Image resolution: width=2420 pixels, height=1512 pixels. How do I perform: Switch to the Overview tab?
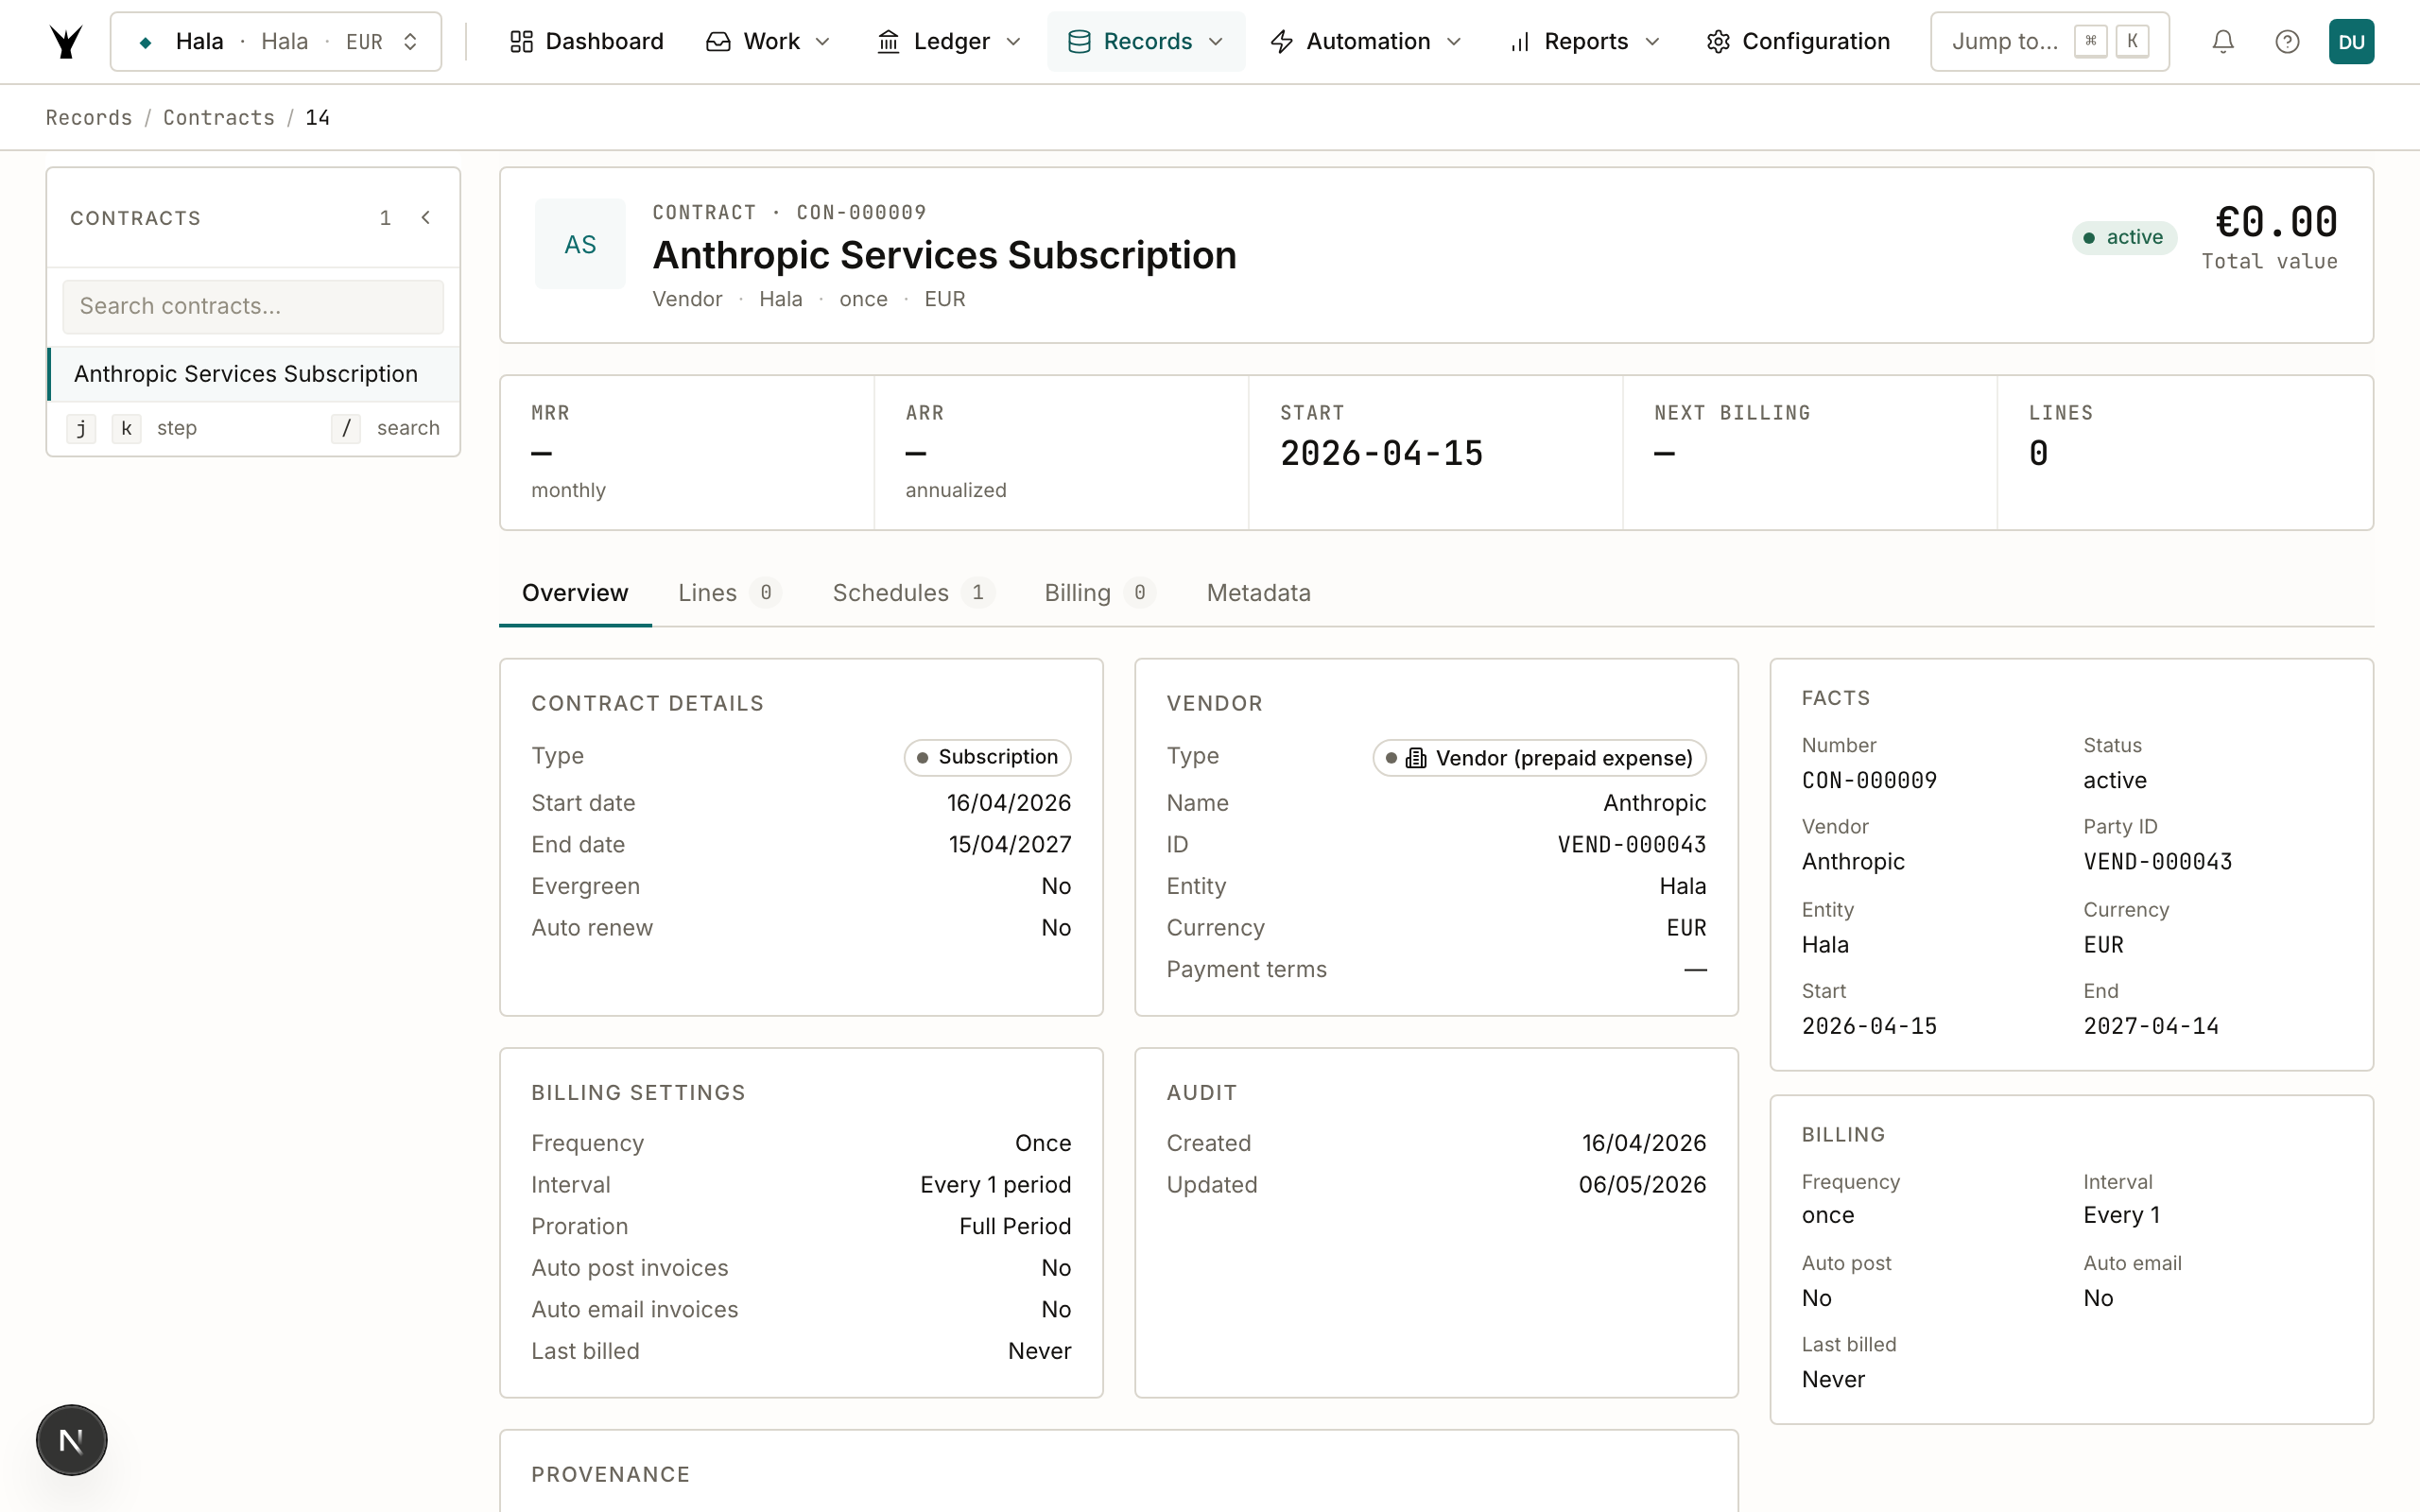coord(575,593)
